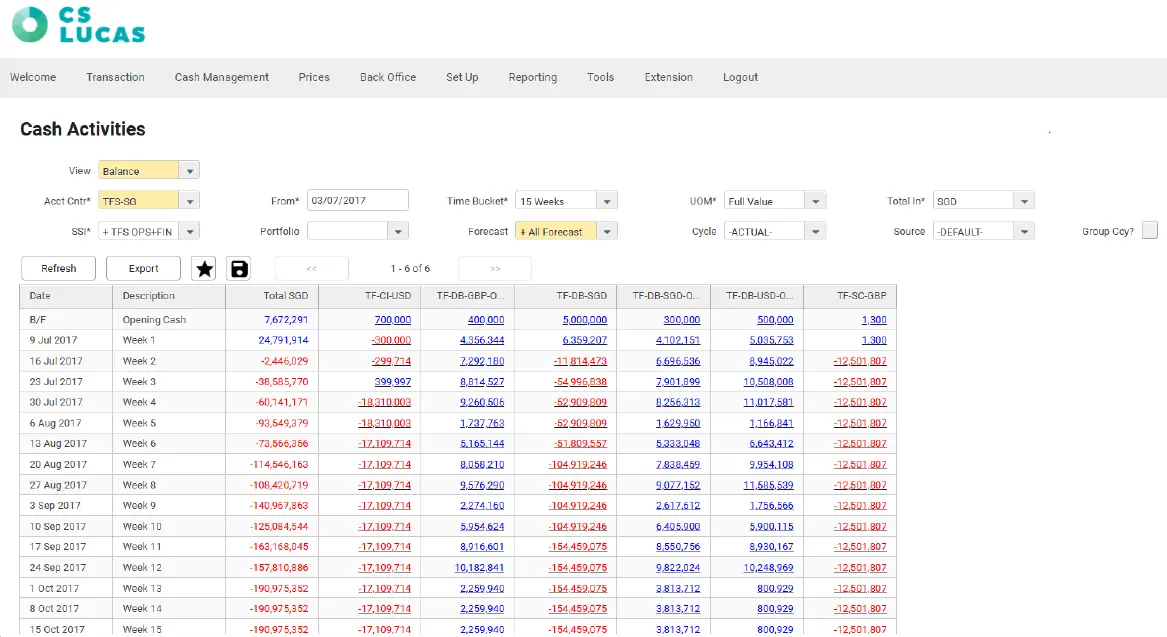1167x637 pixels.
Task: Open the Portfolio dropdown
Action: [398, 231]
